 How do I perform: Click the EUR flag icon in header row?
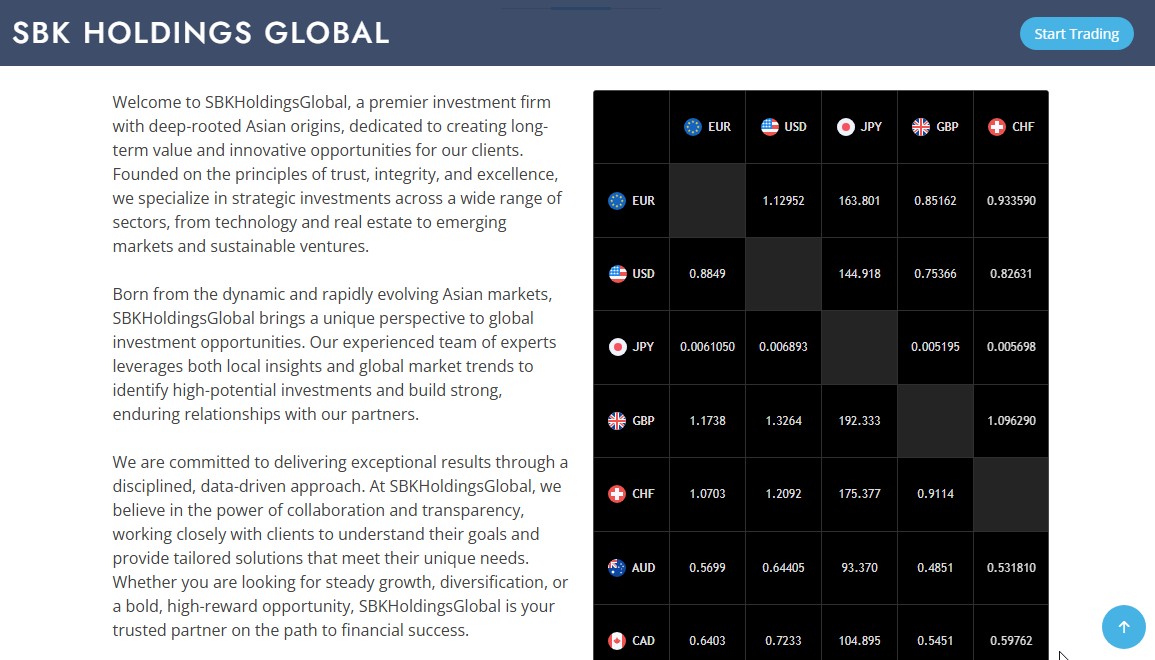tap(693, 127)
